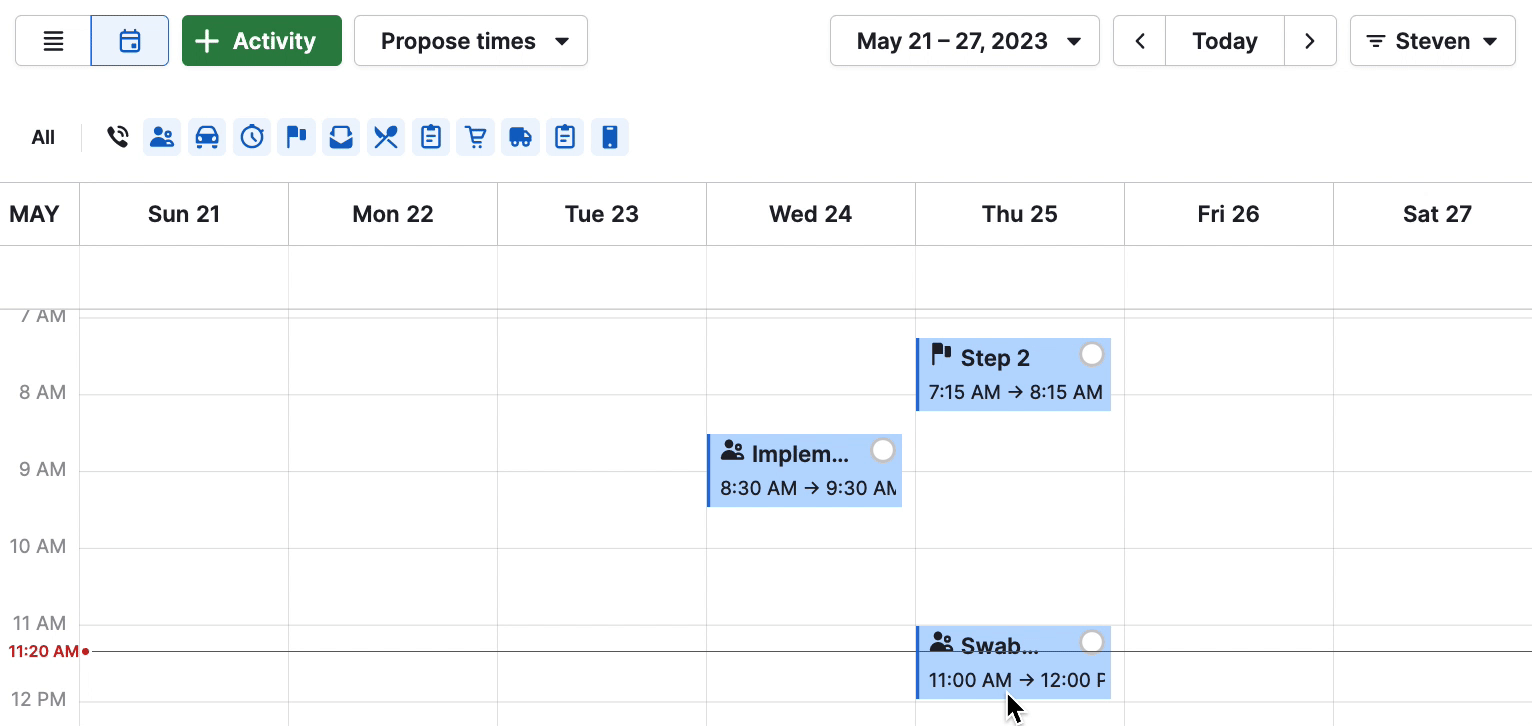This screenshot has height=726, width=1532.
Task: Open the Steven user filter dropdown
Action: (1433, 41)
